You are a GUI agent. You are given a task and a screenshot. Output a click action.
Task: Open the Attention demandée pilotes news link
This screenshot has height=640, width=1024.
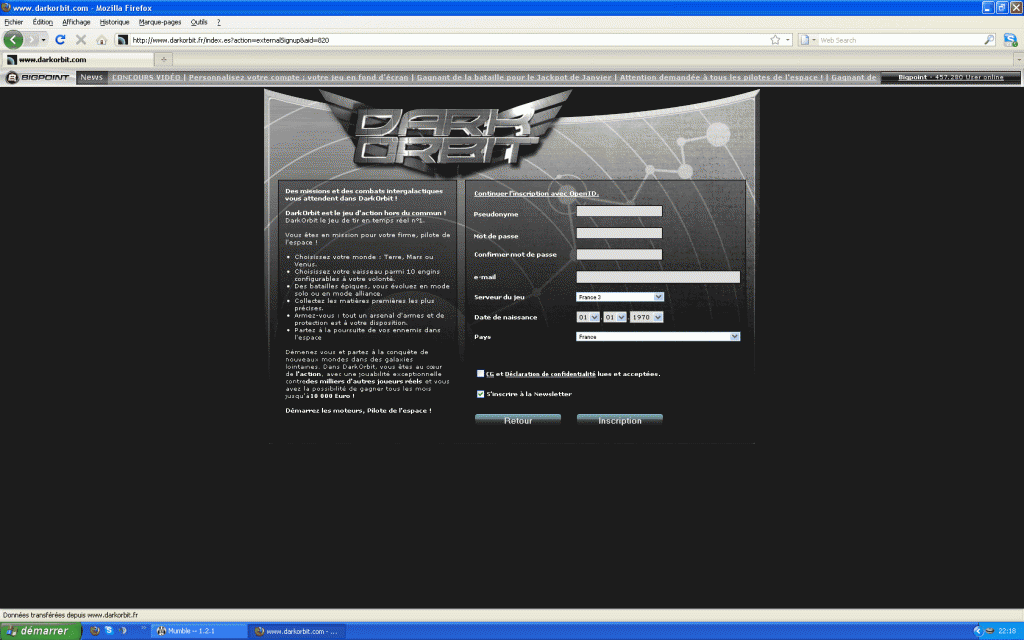click(721, 77)
